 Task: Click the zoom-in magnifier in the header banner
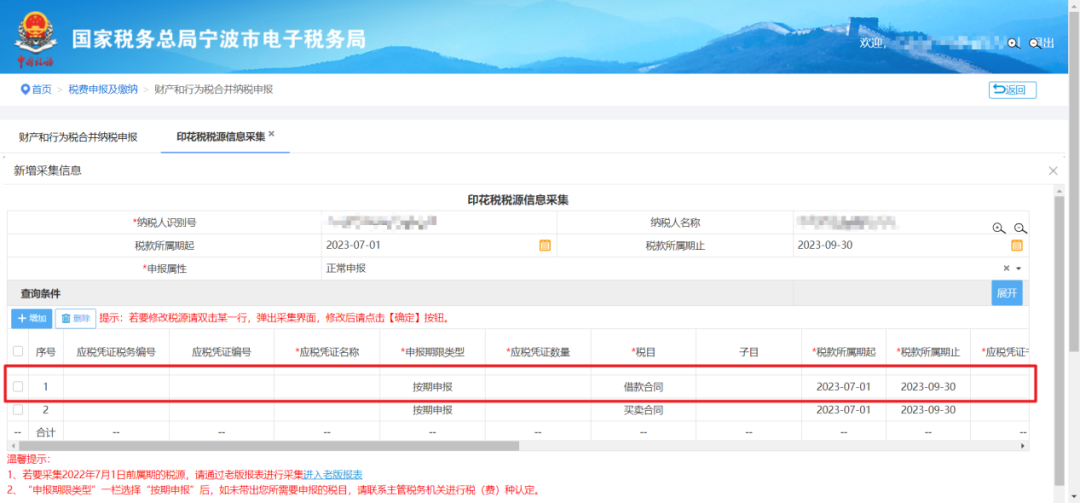(1013, 43)
